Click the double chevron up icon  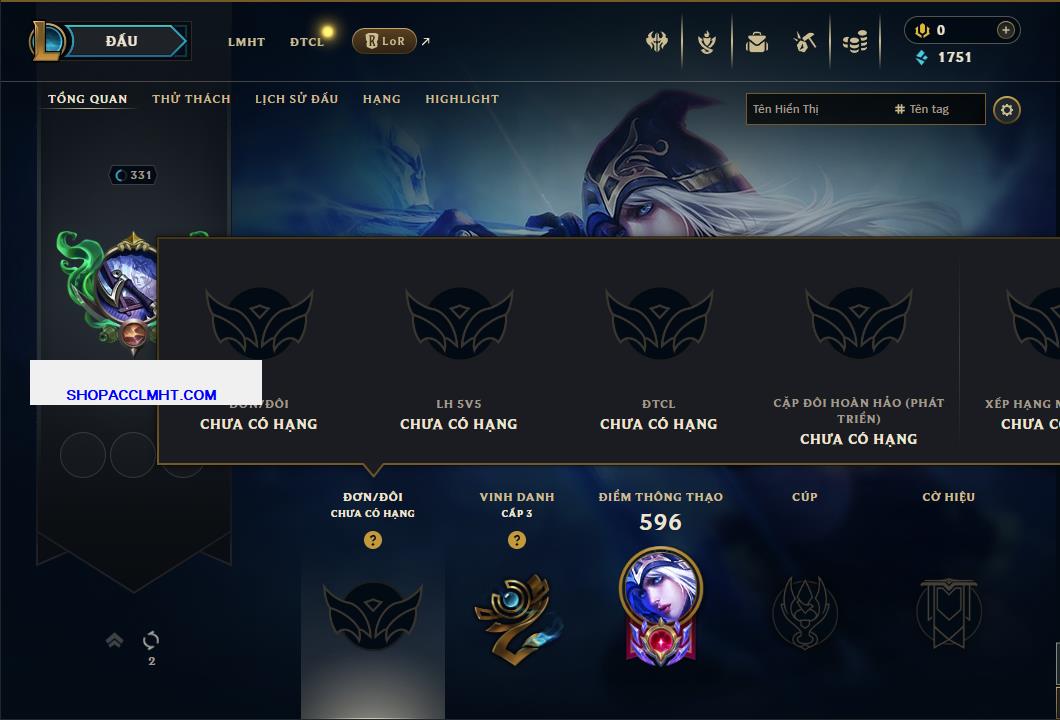(114, 640)
